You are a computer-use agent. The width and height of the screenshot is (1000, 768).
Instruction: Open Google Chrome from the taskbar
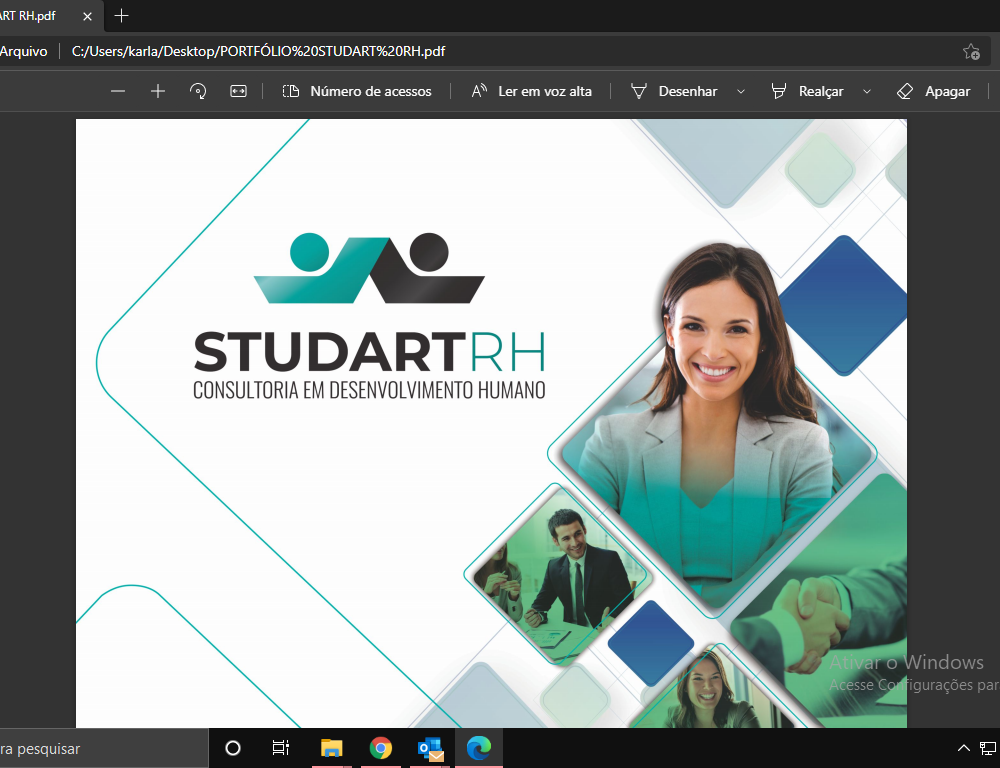click(380, 748)
